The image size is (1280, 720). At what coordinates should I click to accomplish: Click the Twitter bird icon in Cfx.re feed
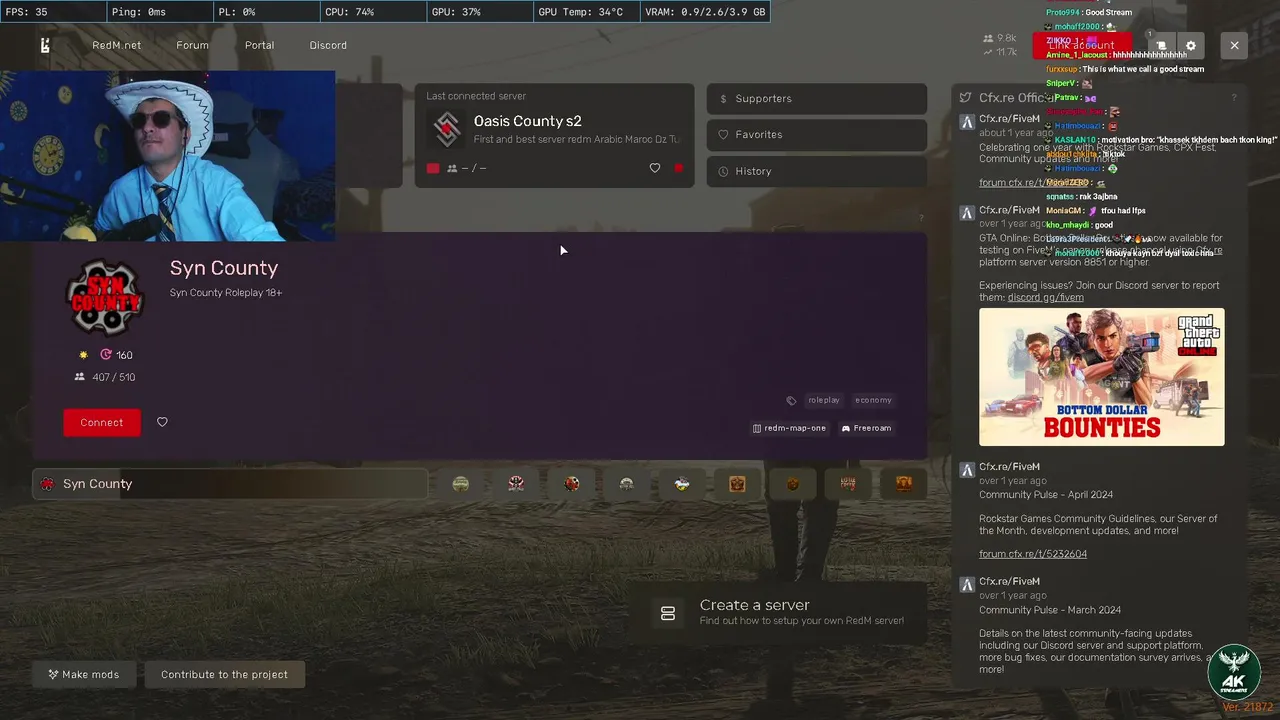[965, 98]
